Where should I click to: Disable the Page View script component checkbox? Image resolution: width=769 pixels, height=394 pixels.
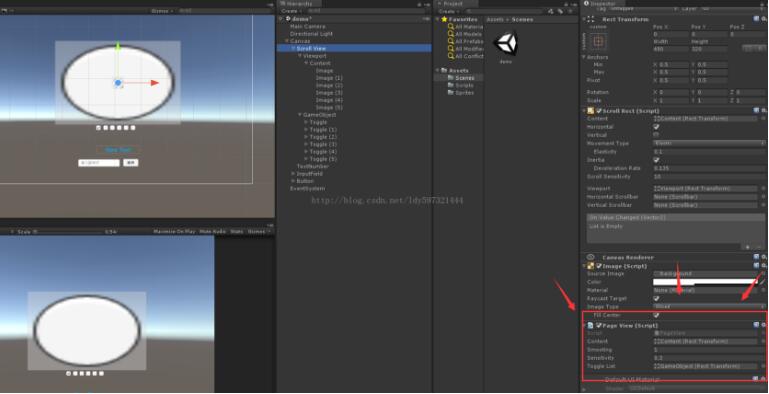click(x=598, y=325)
